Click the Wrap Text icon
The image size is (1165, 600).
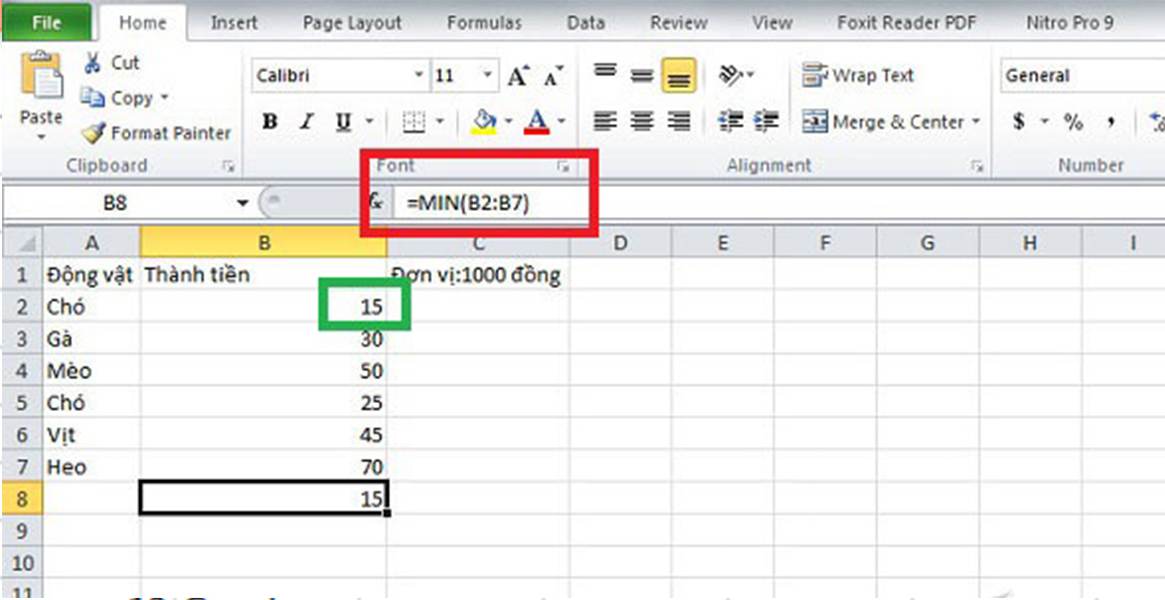click(x=855, y=75)
